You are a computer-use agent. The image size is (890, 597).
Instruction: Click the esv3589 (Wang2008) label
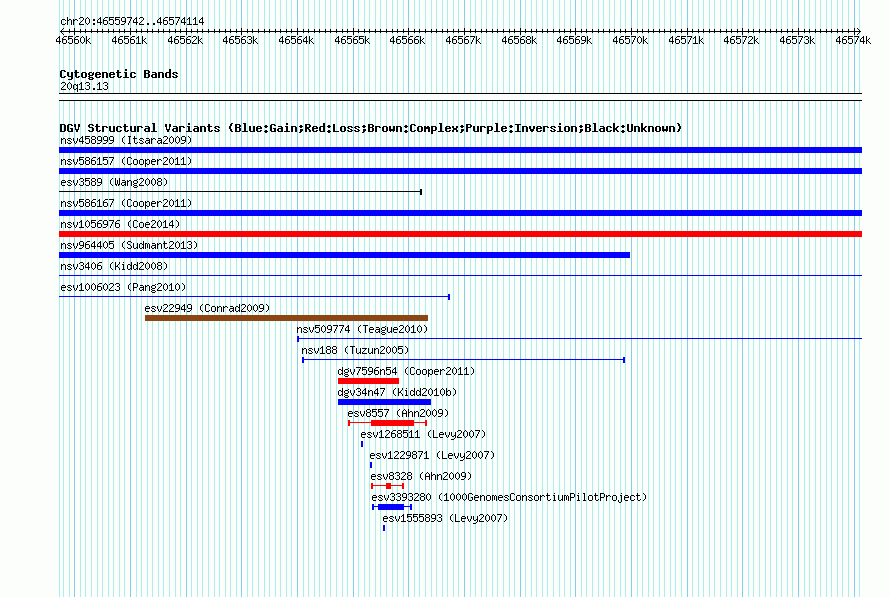tap(114, 182)
